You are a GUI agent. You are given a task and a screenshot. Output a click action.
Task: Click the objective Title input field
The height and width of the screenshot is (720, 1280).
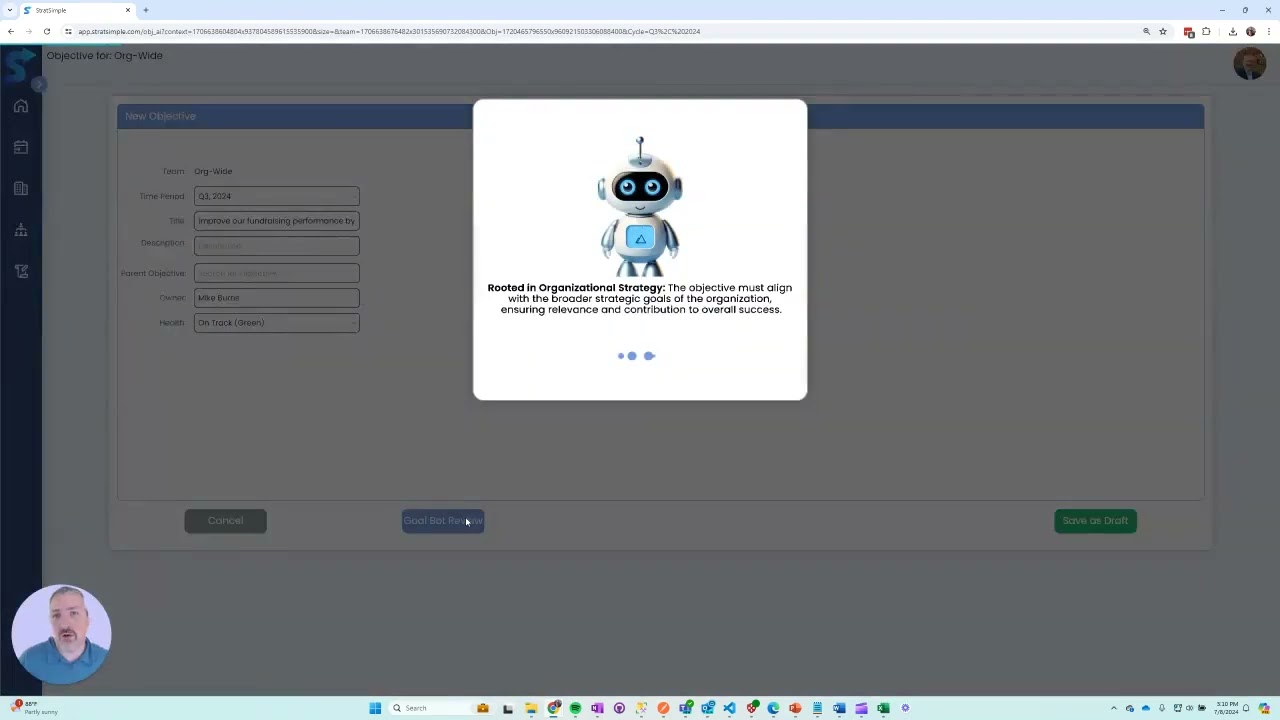coord(276,220)
